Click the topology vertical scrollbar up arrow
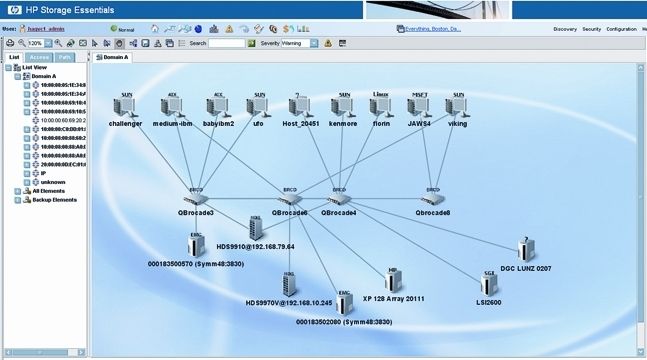 click(x=641, y=68)
